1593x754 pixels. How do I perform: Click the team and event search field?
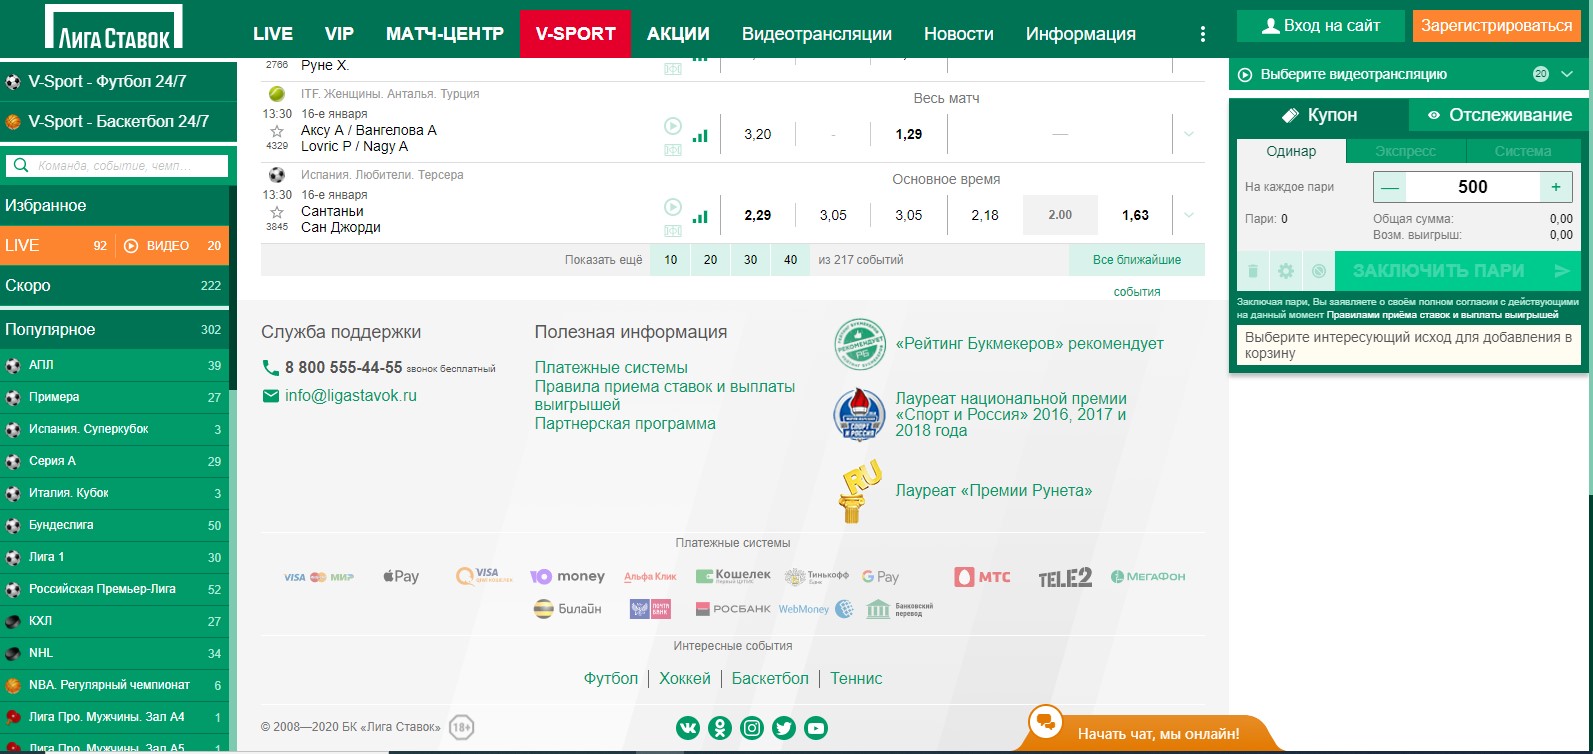[x=117, y=166]
